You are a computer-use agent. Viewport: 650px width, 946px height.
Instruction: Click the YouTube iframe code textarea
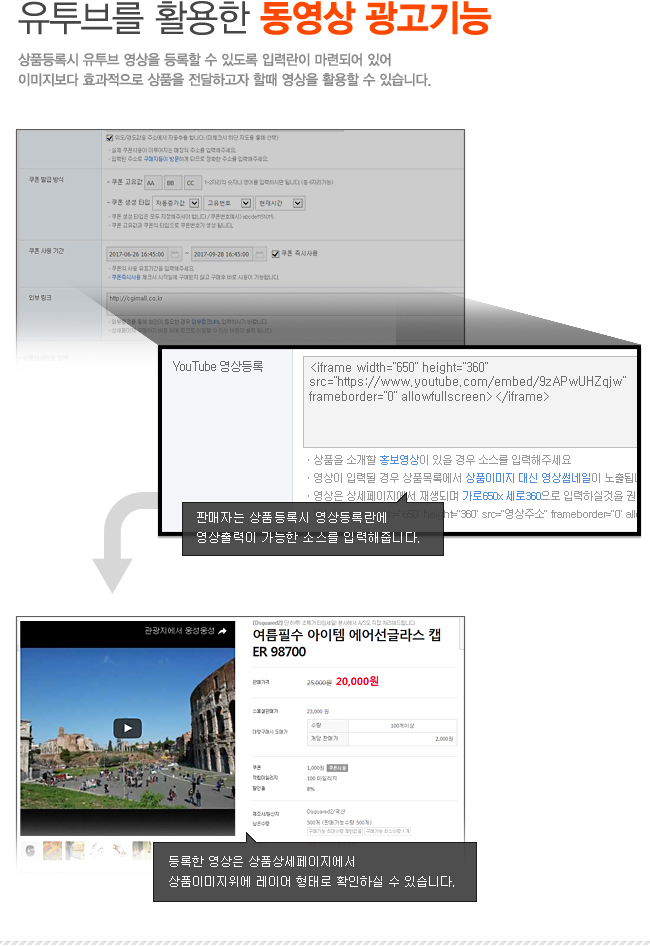470,402
